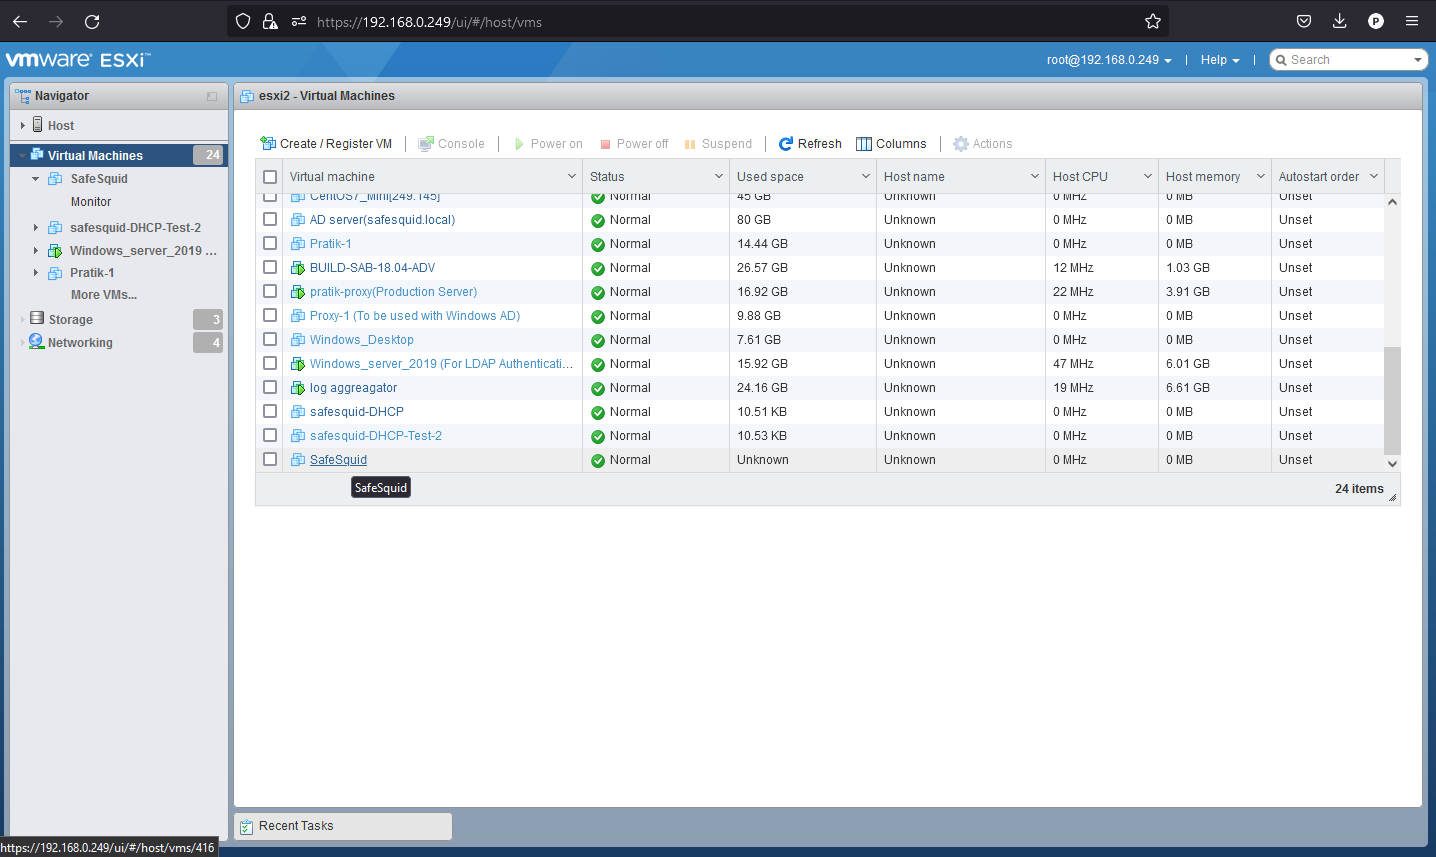Click VM icon beside log aggreagator
Viewport: 1436px width, 857px height.
click(298, 388)
